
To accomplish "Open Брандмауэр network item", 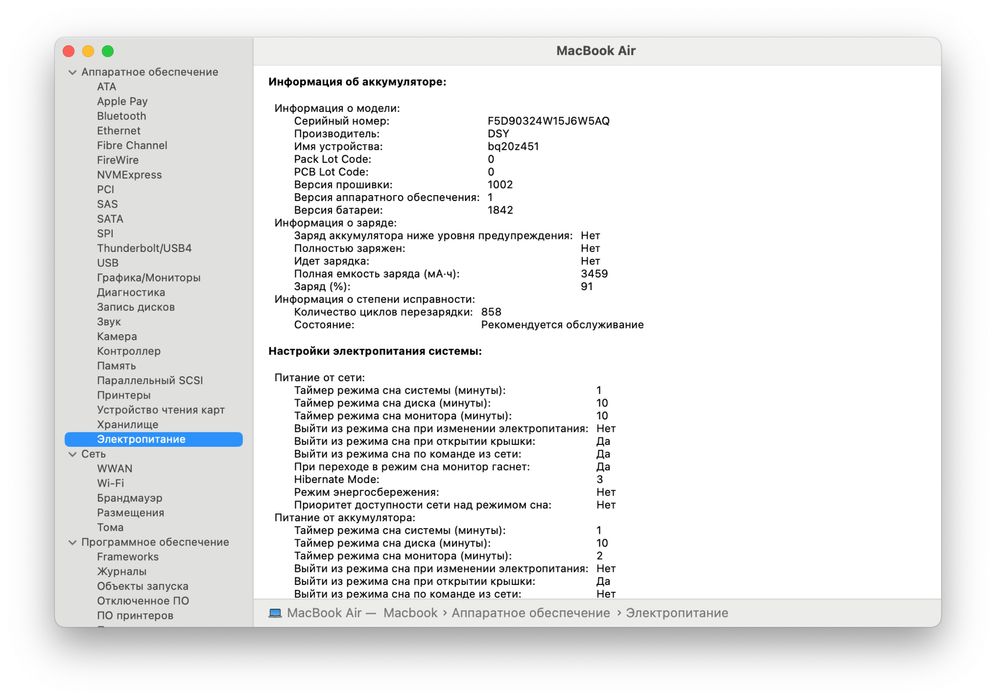I will (130, 498).
